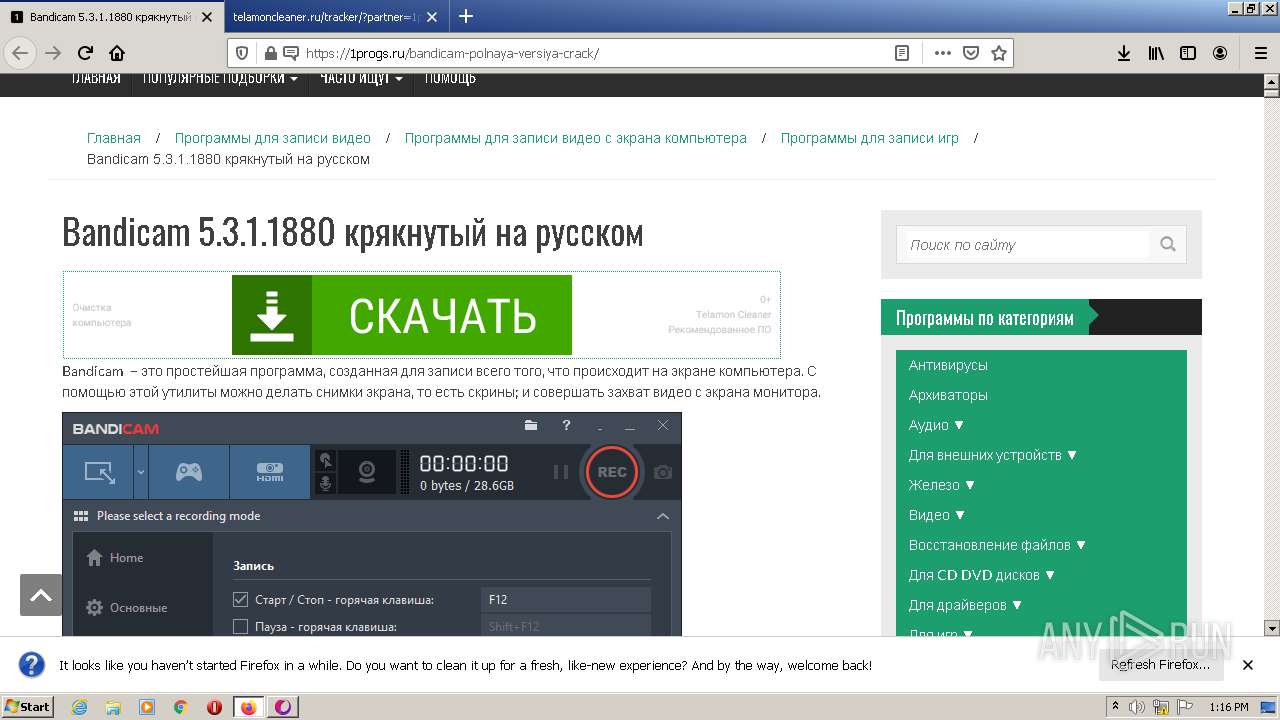1280x720 pixels.
Task: Click the URL address bar
Action: tap(595, 53)
